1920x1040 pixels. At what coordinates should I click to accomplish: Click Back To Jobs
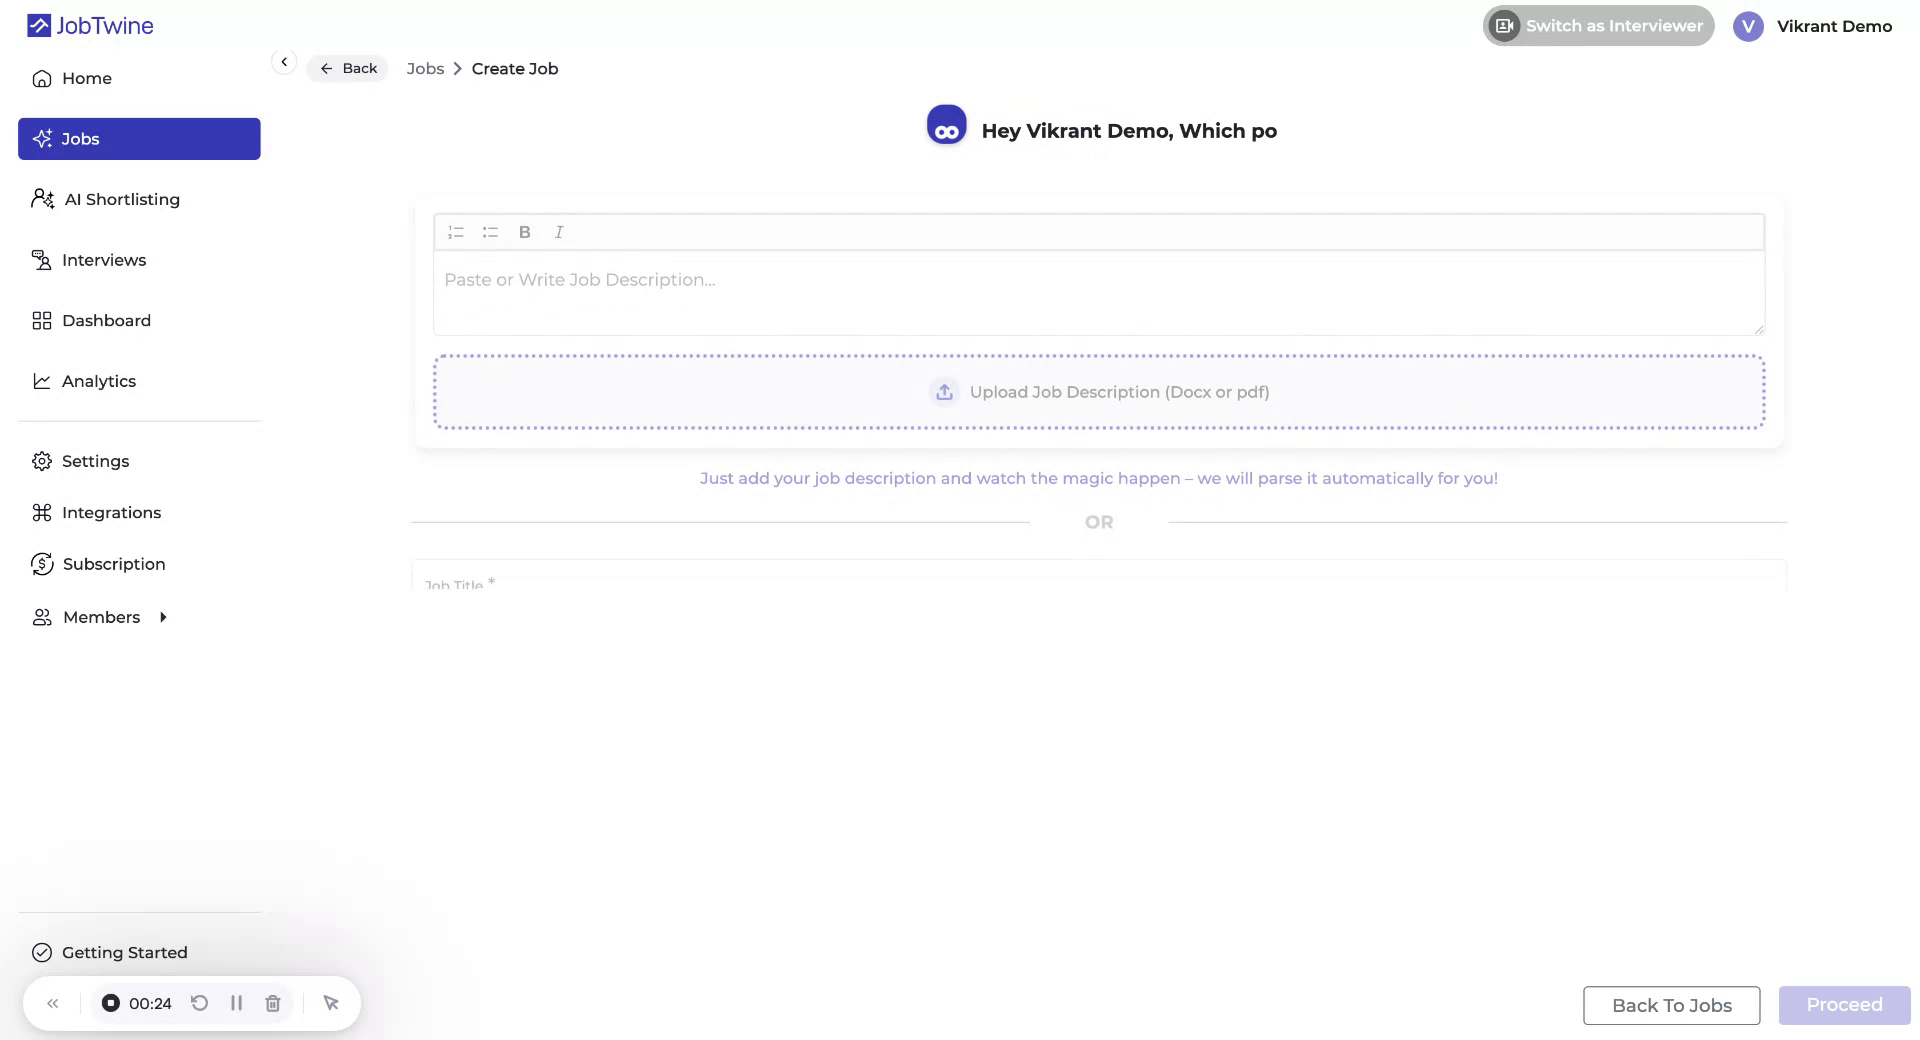[1671, 1005]
